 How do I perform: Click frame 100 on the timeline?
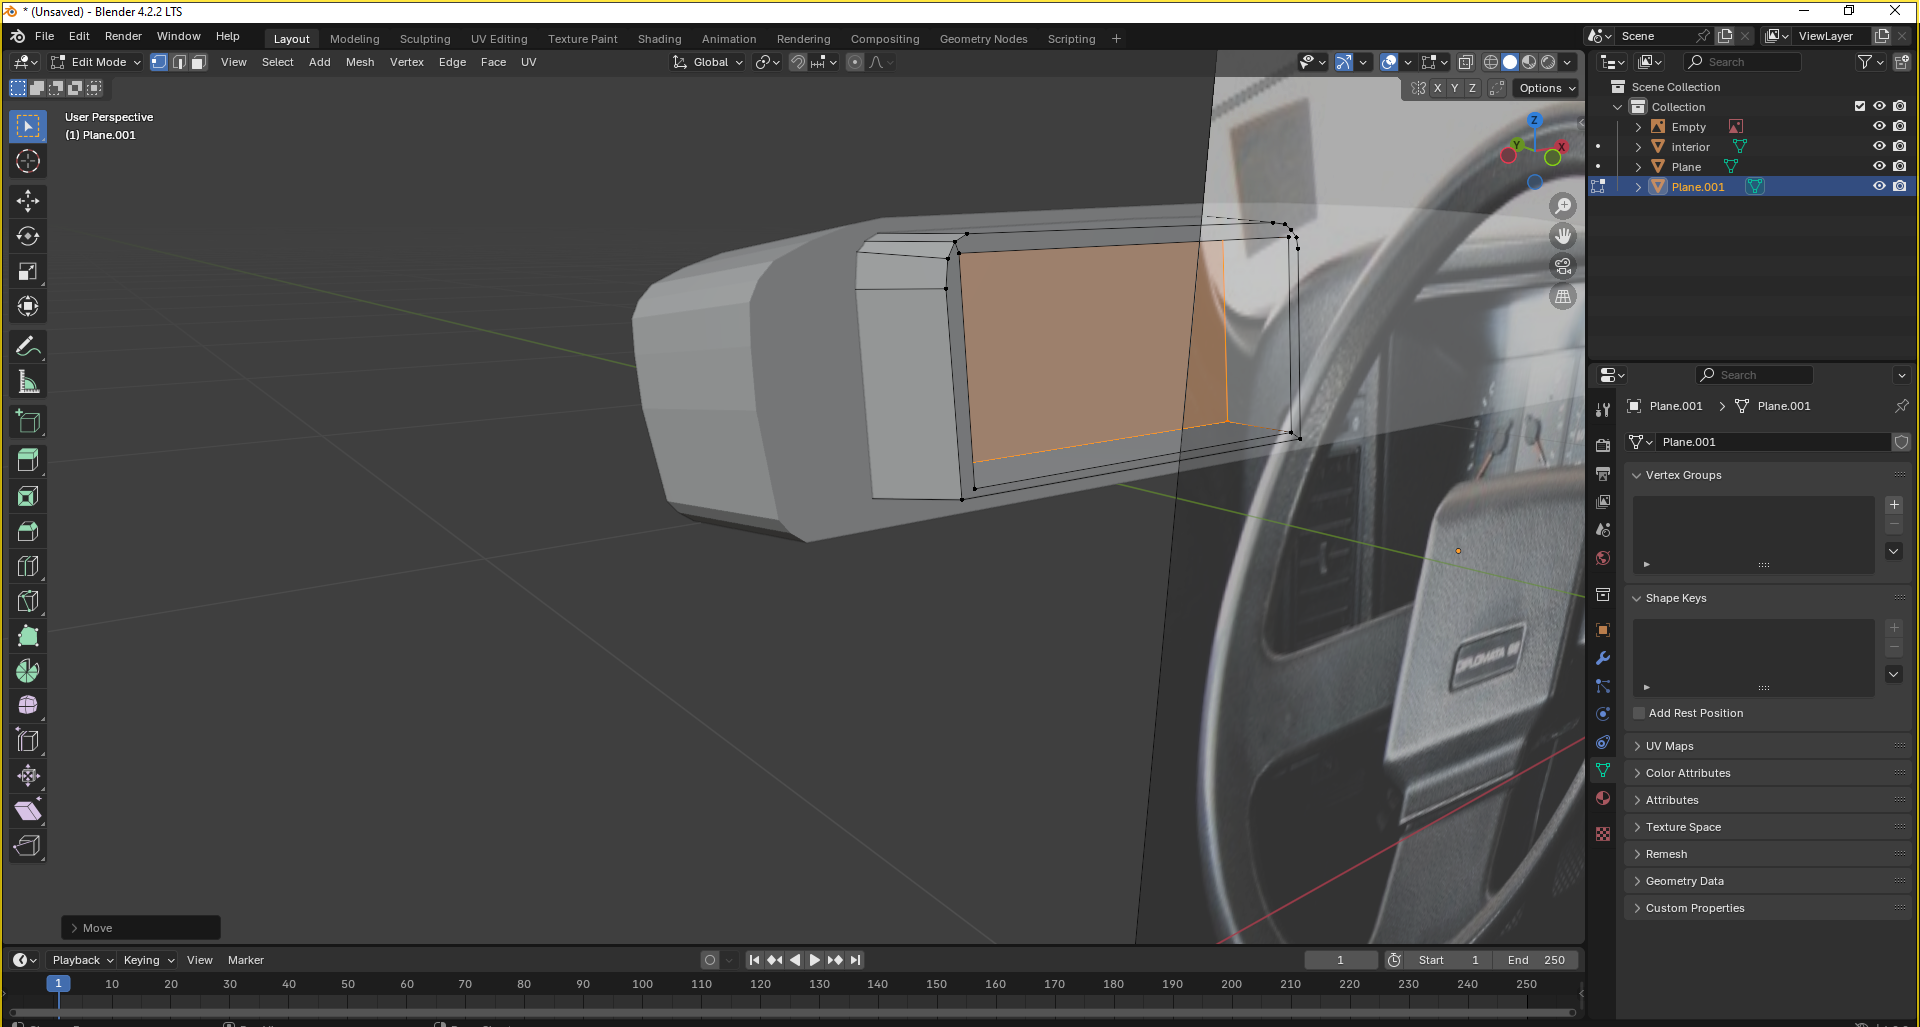point(642,985)
